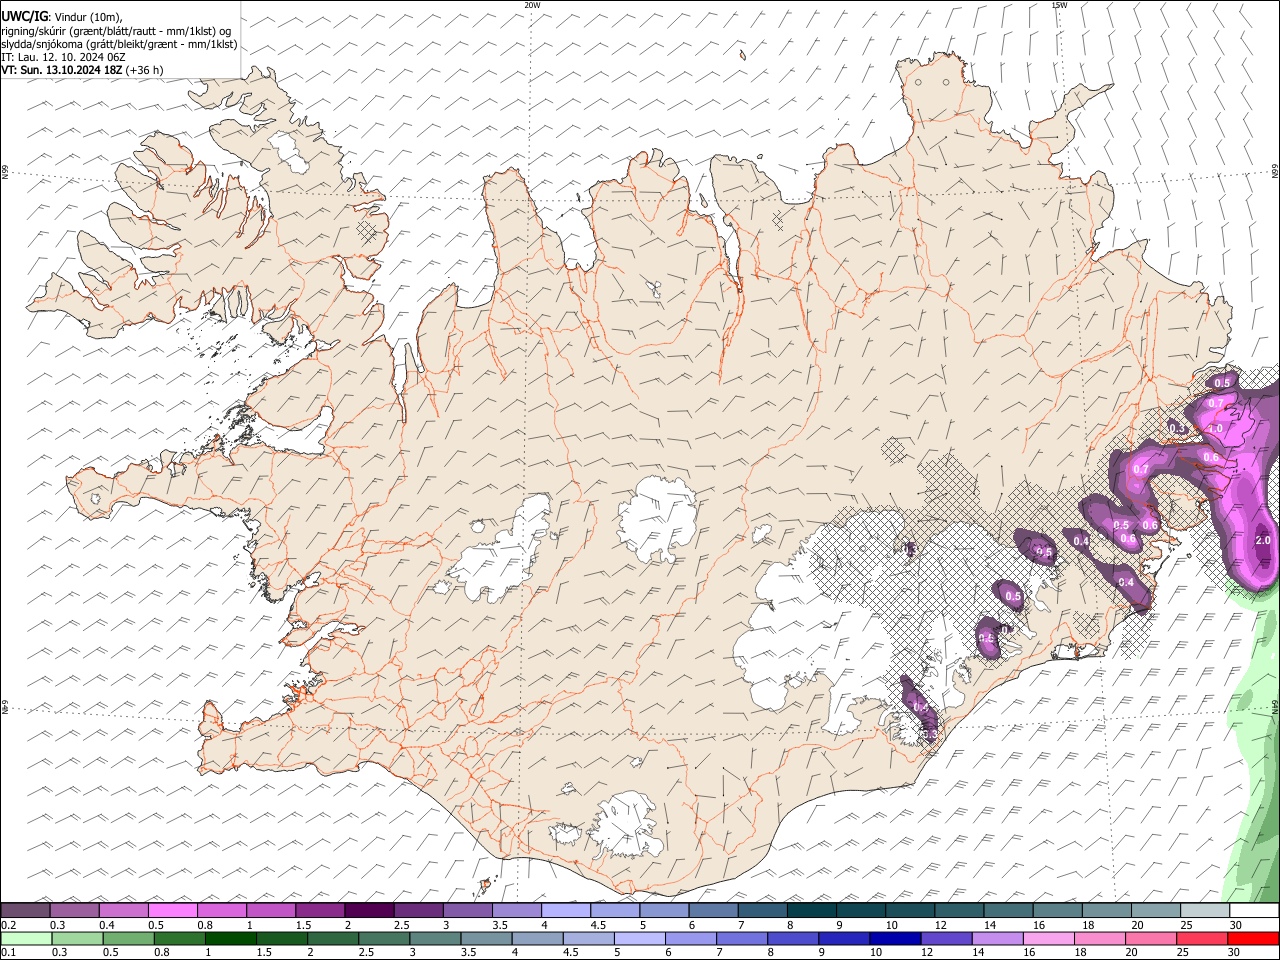Image resolution: width=1280 pixels, height=960 pixels.
Task: Click the '2.0' precipitation value off east coast
Action: click(x=1262, y=540)
